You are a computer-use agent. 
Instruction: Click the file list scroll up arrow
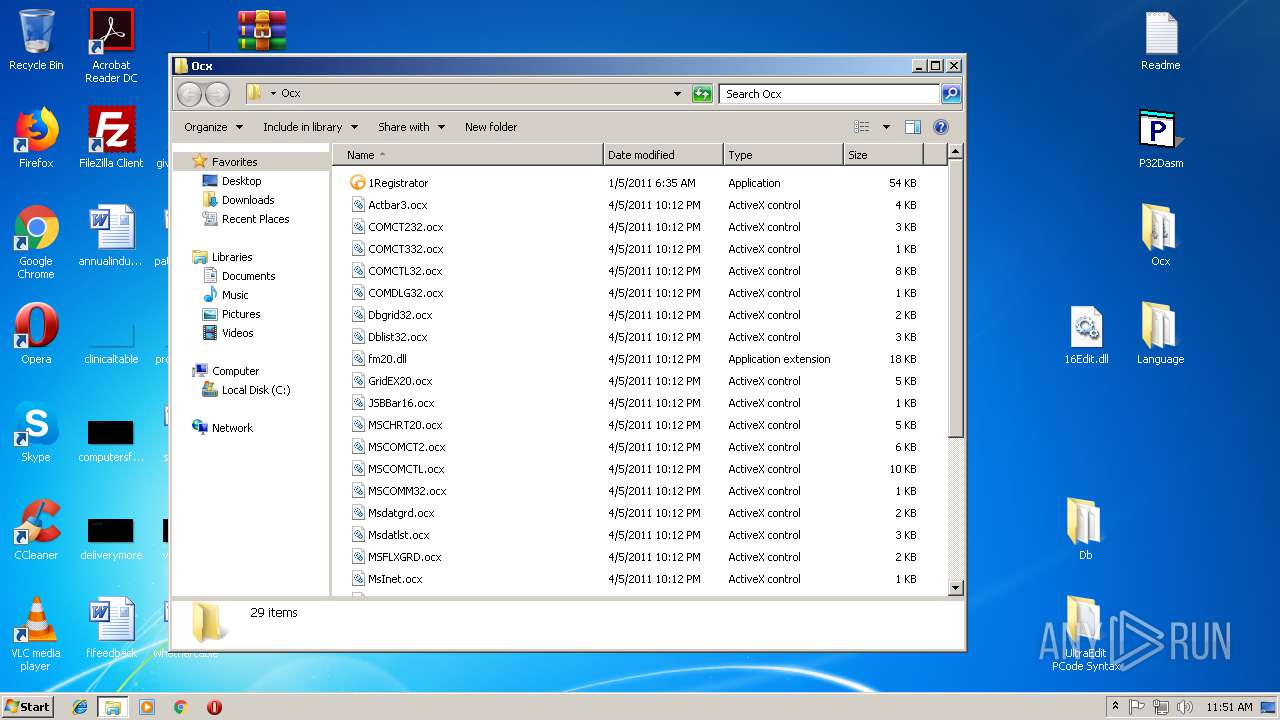pos(955,152)
